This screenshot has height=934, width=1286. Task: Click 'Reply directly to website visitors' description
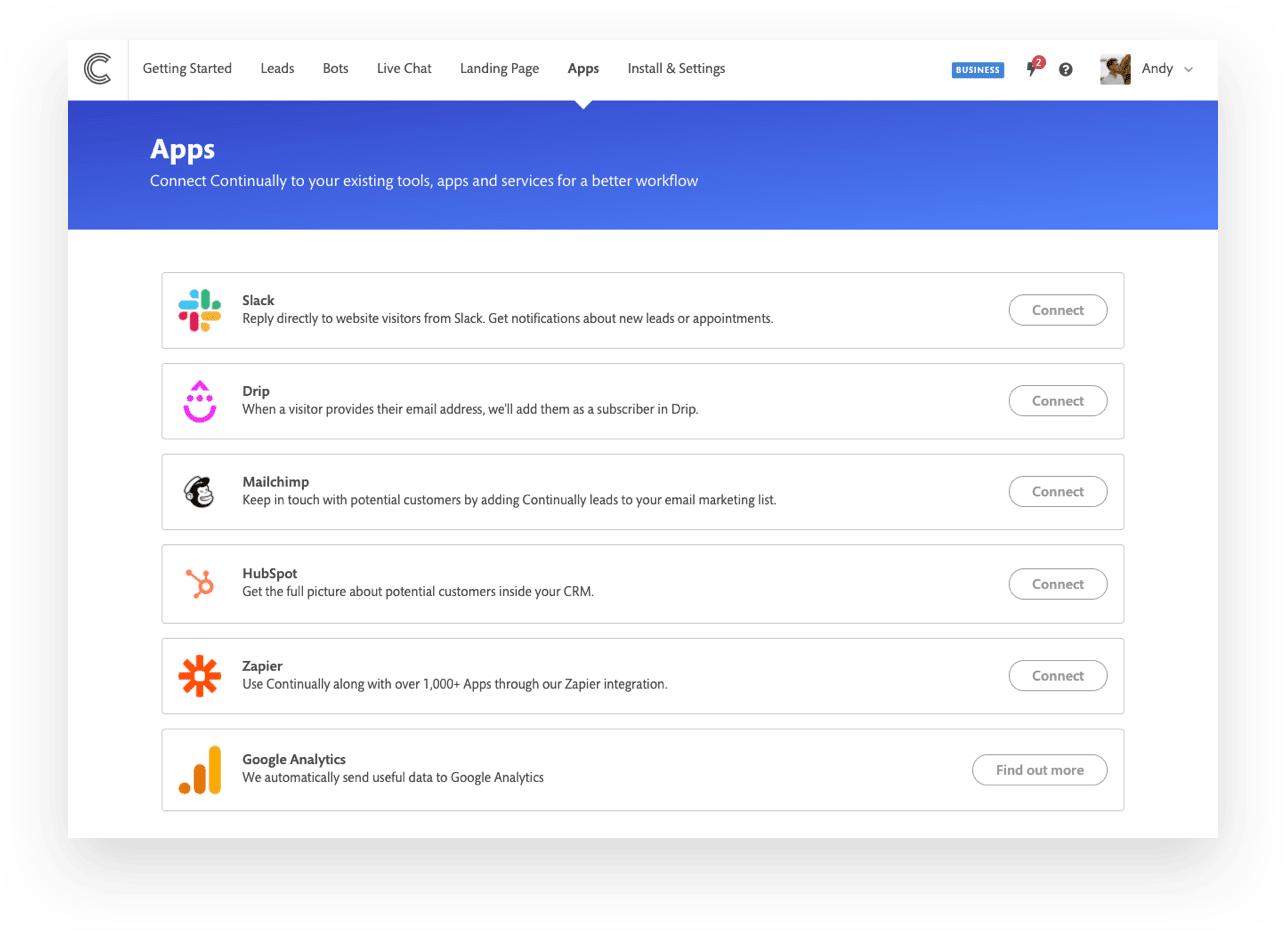pos(508,319)
